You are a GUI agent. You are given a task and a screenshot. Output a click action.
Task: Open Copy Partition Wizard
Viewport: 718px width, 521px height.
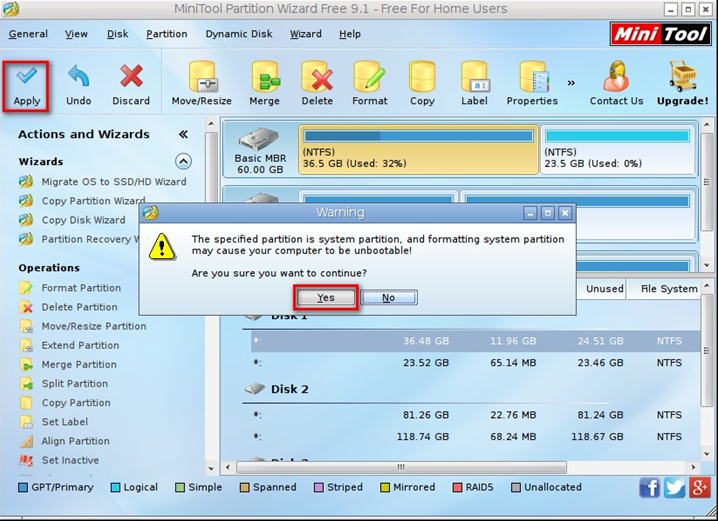pos(93,201)
